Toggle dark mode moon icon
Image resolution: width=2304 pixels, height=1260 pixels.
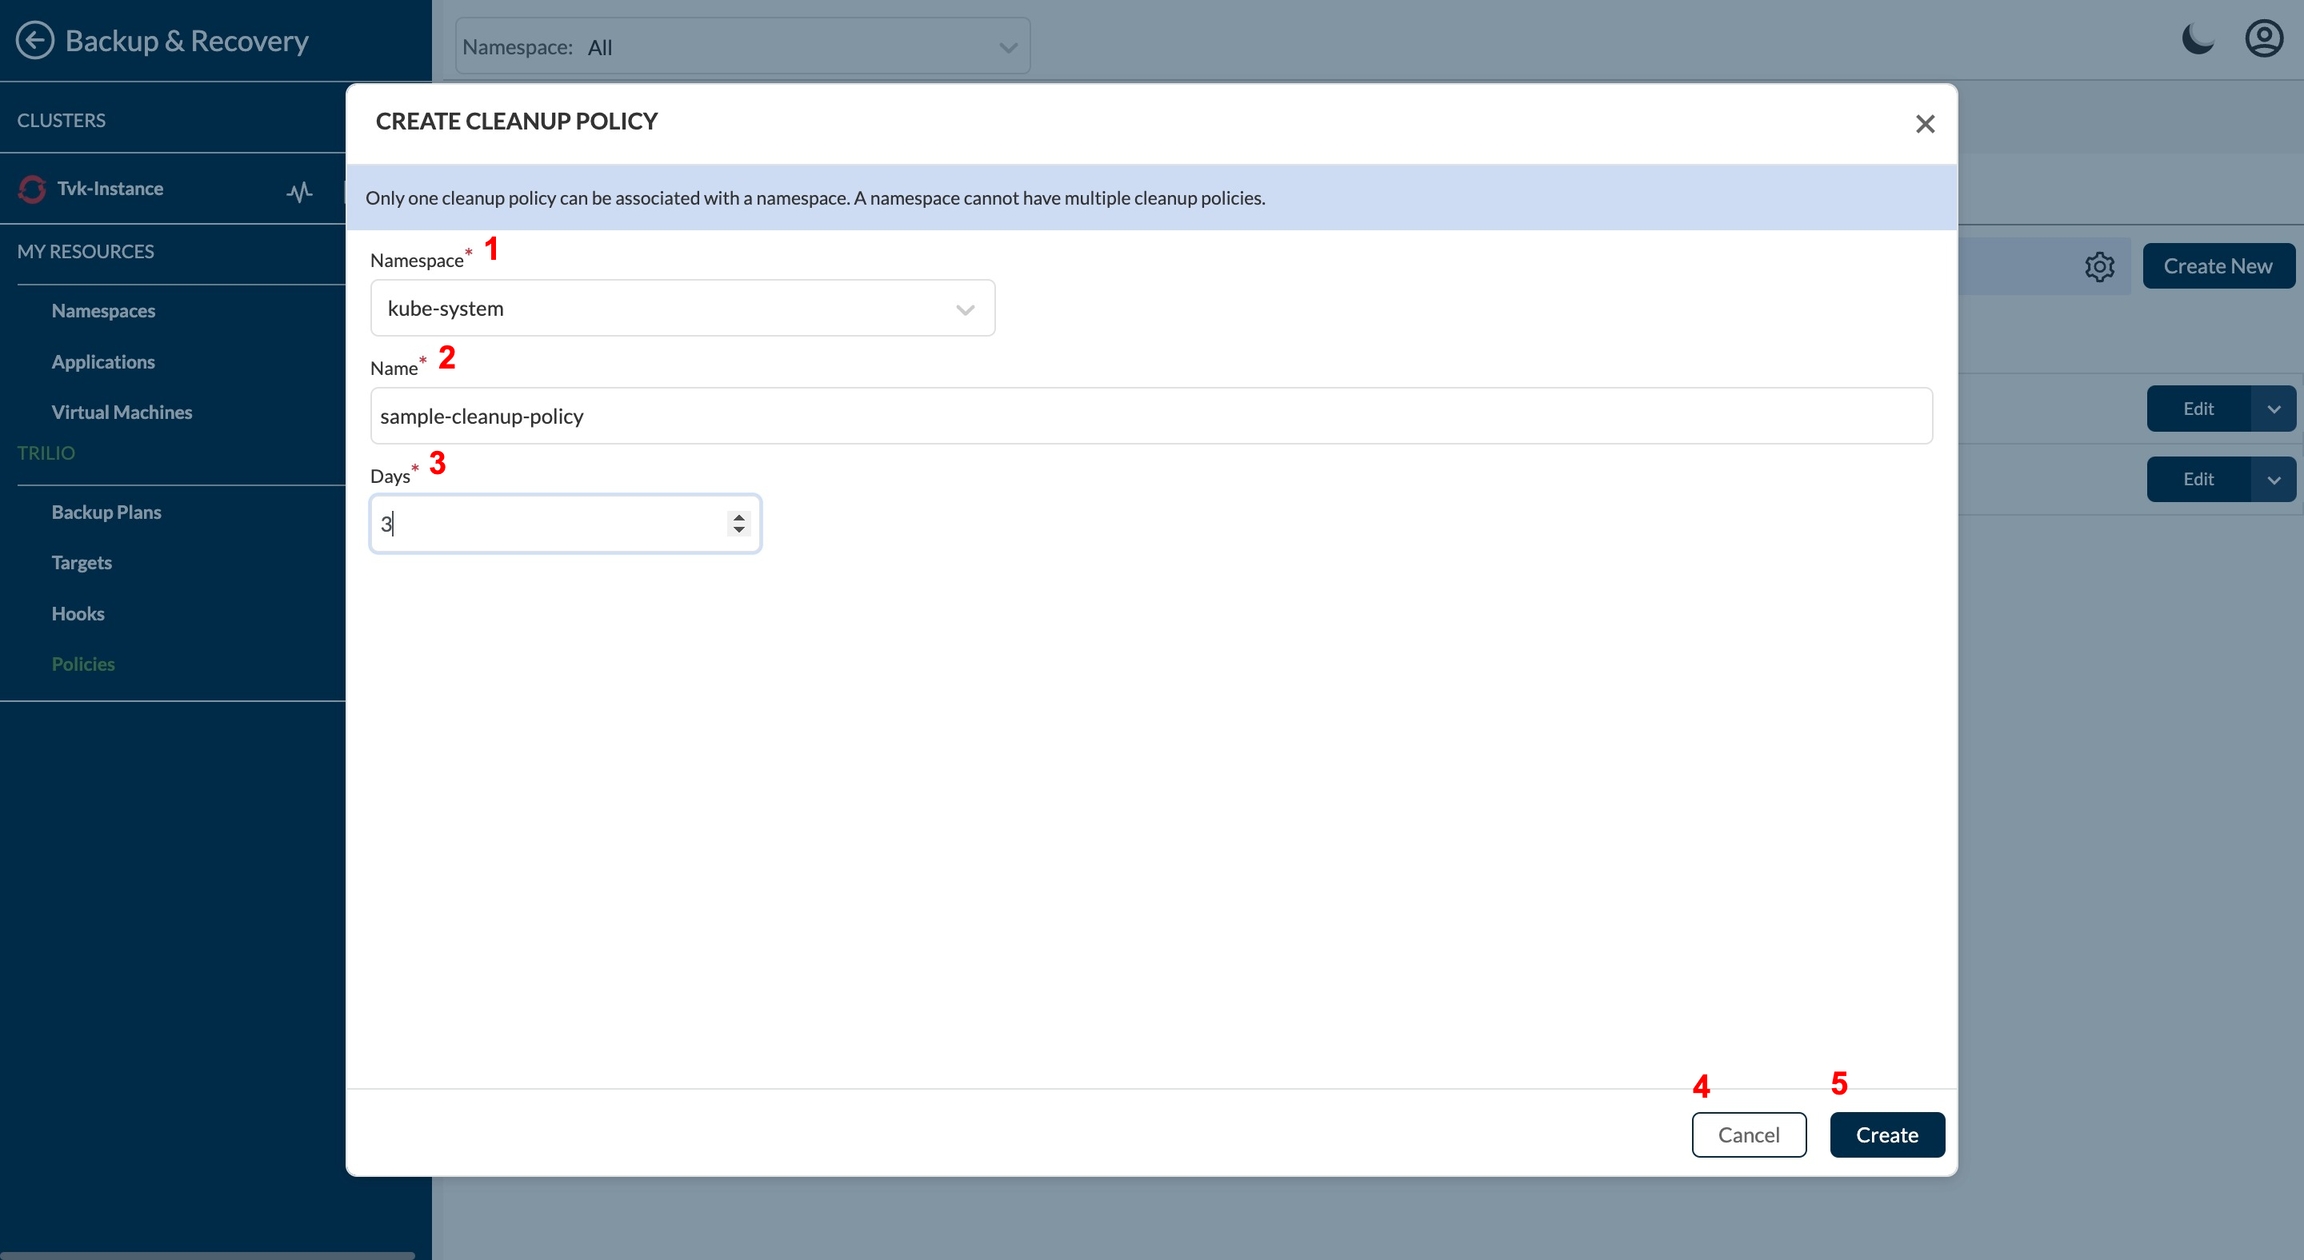tap(2197, 40)
